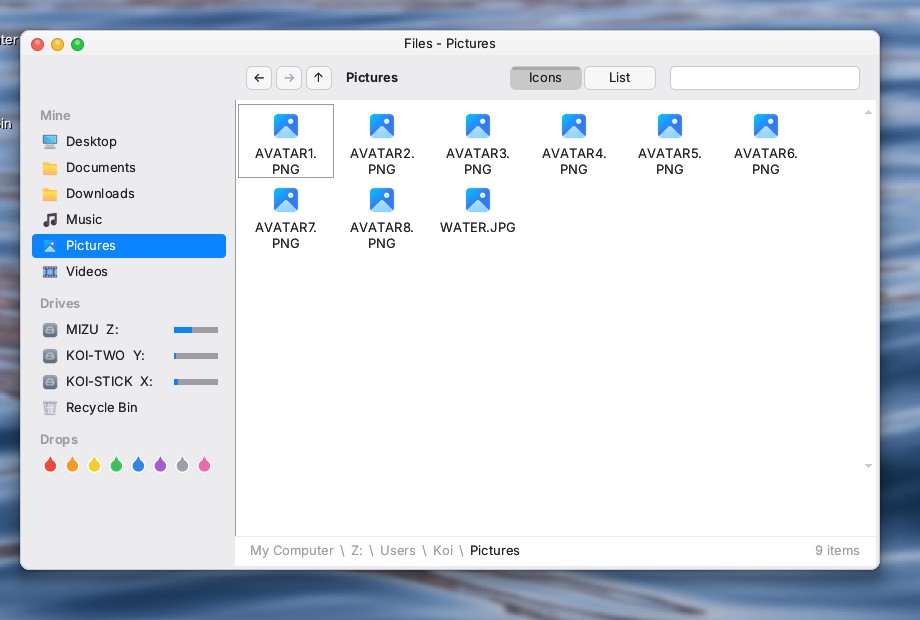Open the MIZU Z: drive
The image size is (920, 620).
[129, 330]
